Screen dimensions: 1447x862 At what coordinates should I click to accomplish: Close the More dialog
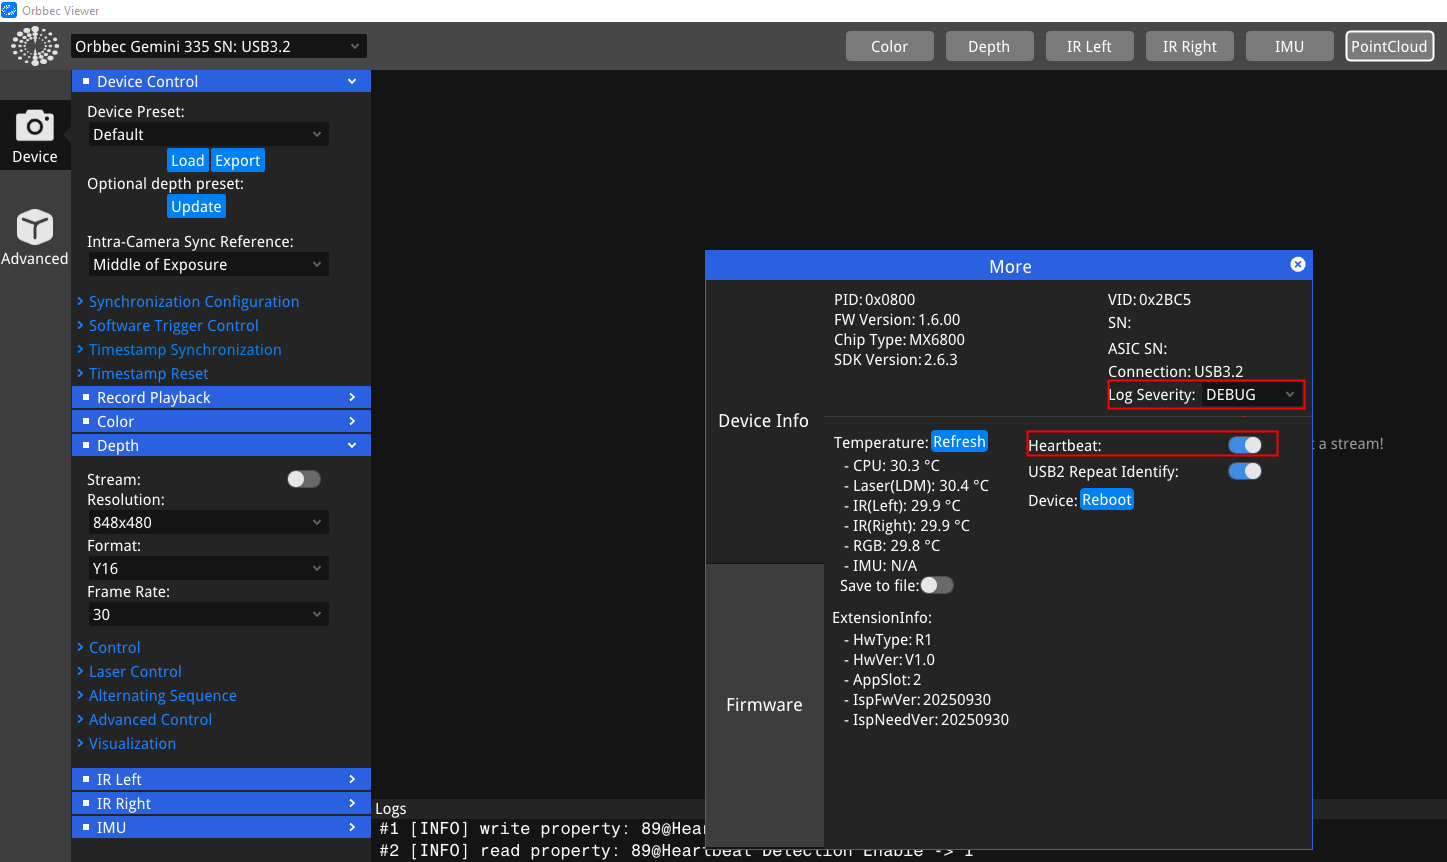point(1297,265)
